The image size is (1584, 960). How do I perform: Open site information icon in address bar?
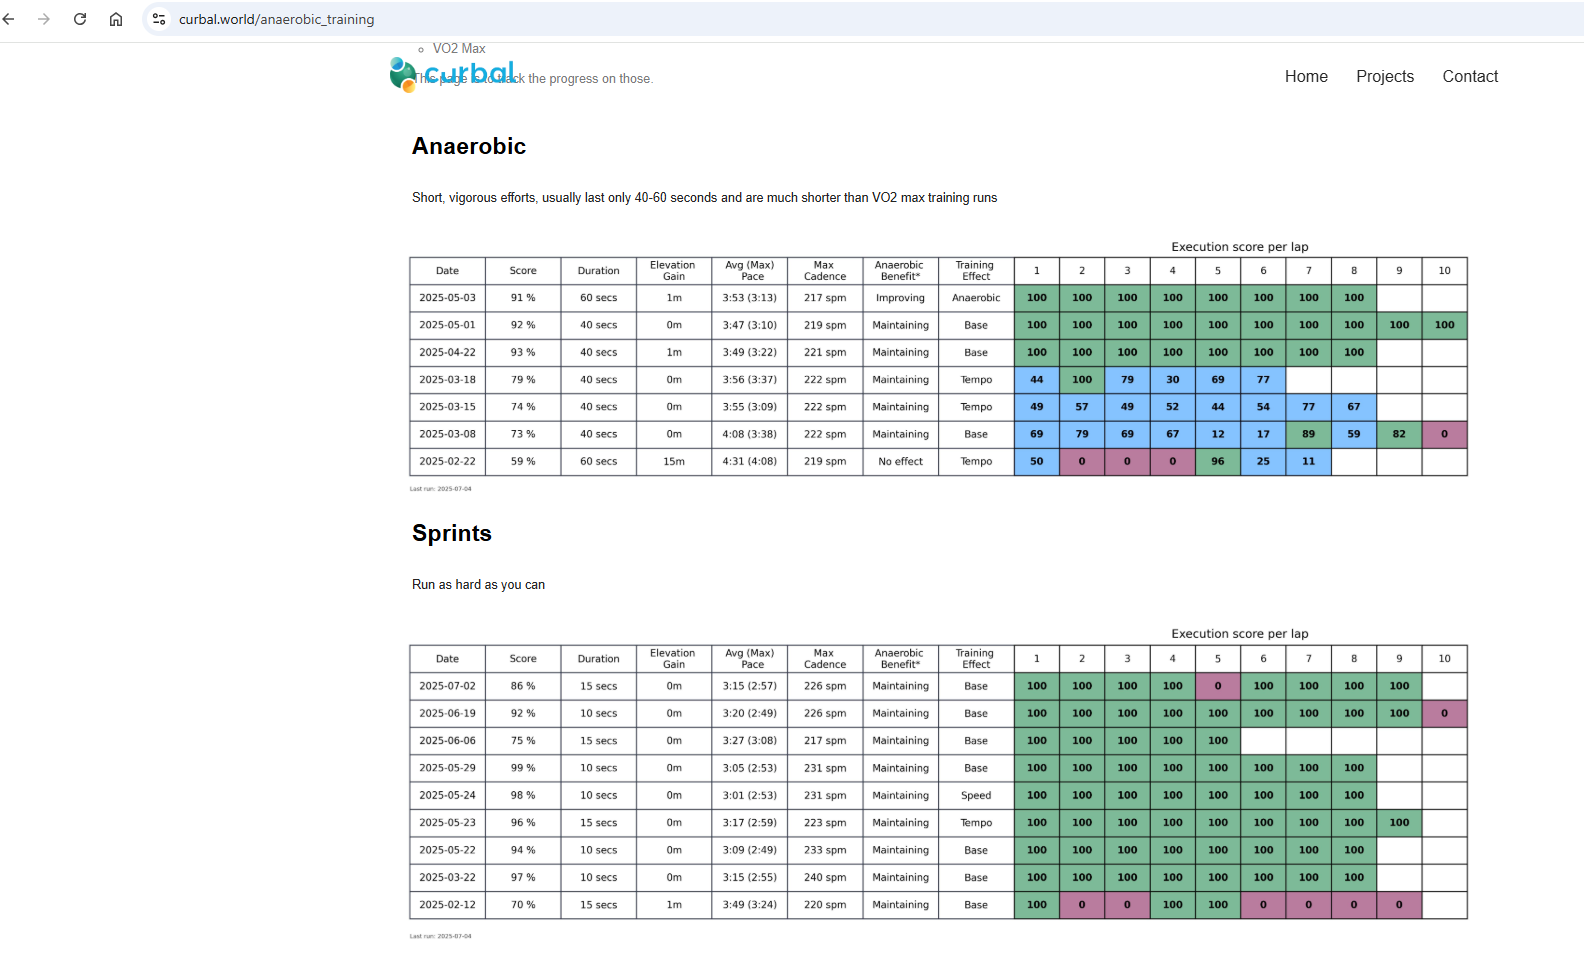[x=159, y=19]
